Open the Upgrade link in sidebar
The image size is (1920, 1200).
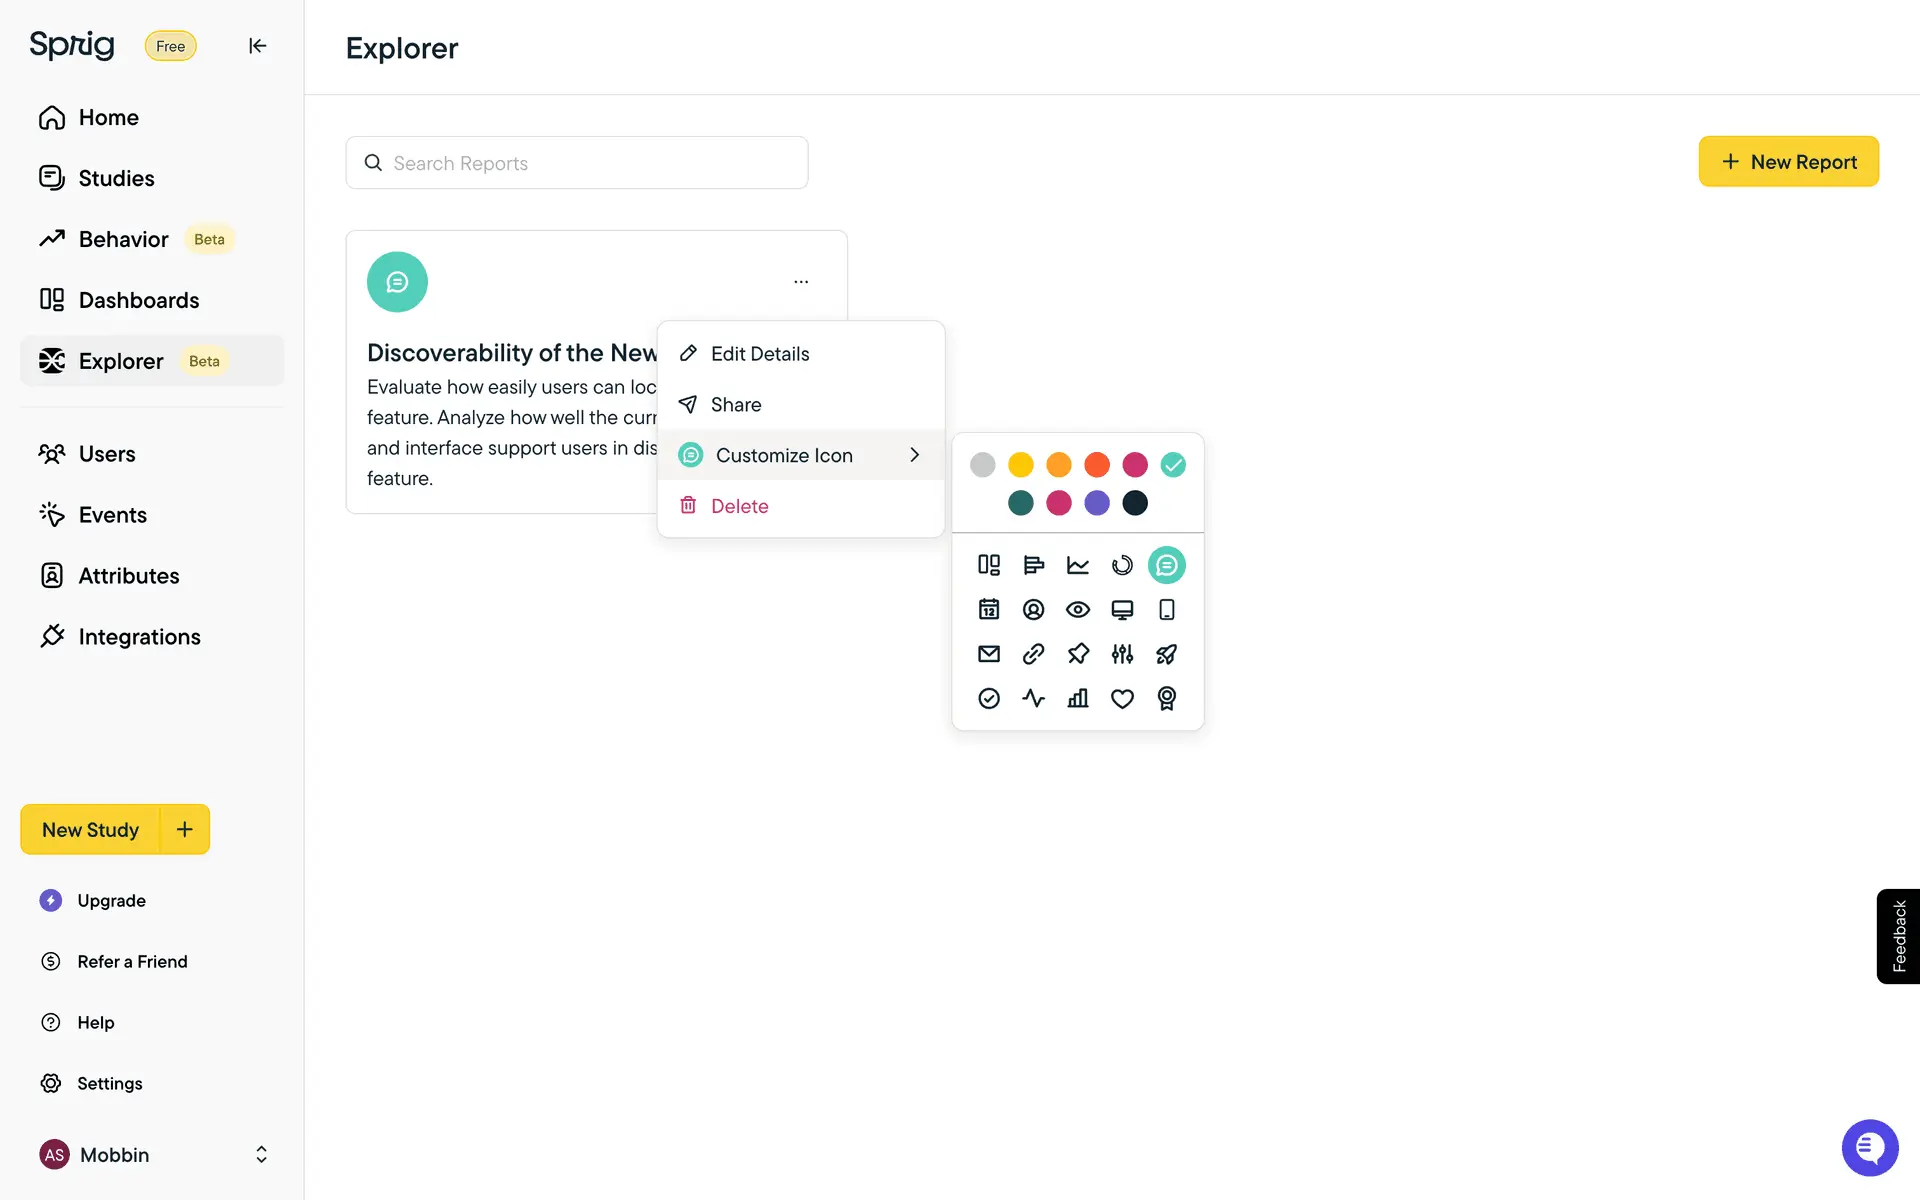tap(111, 901)
